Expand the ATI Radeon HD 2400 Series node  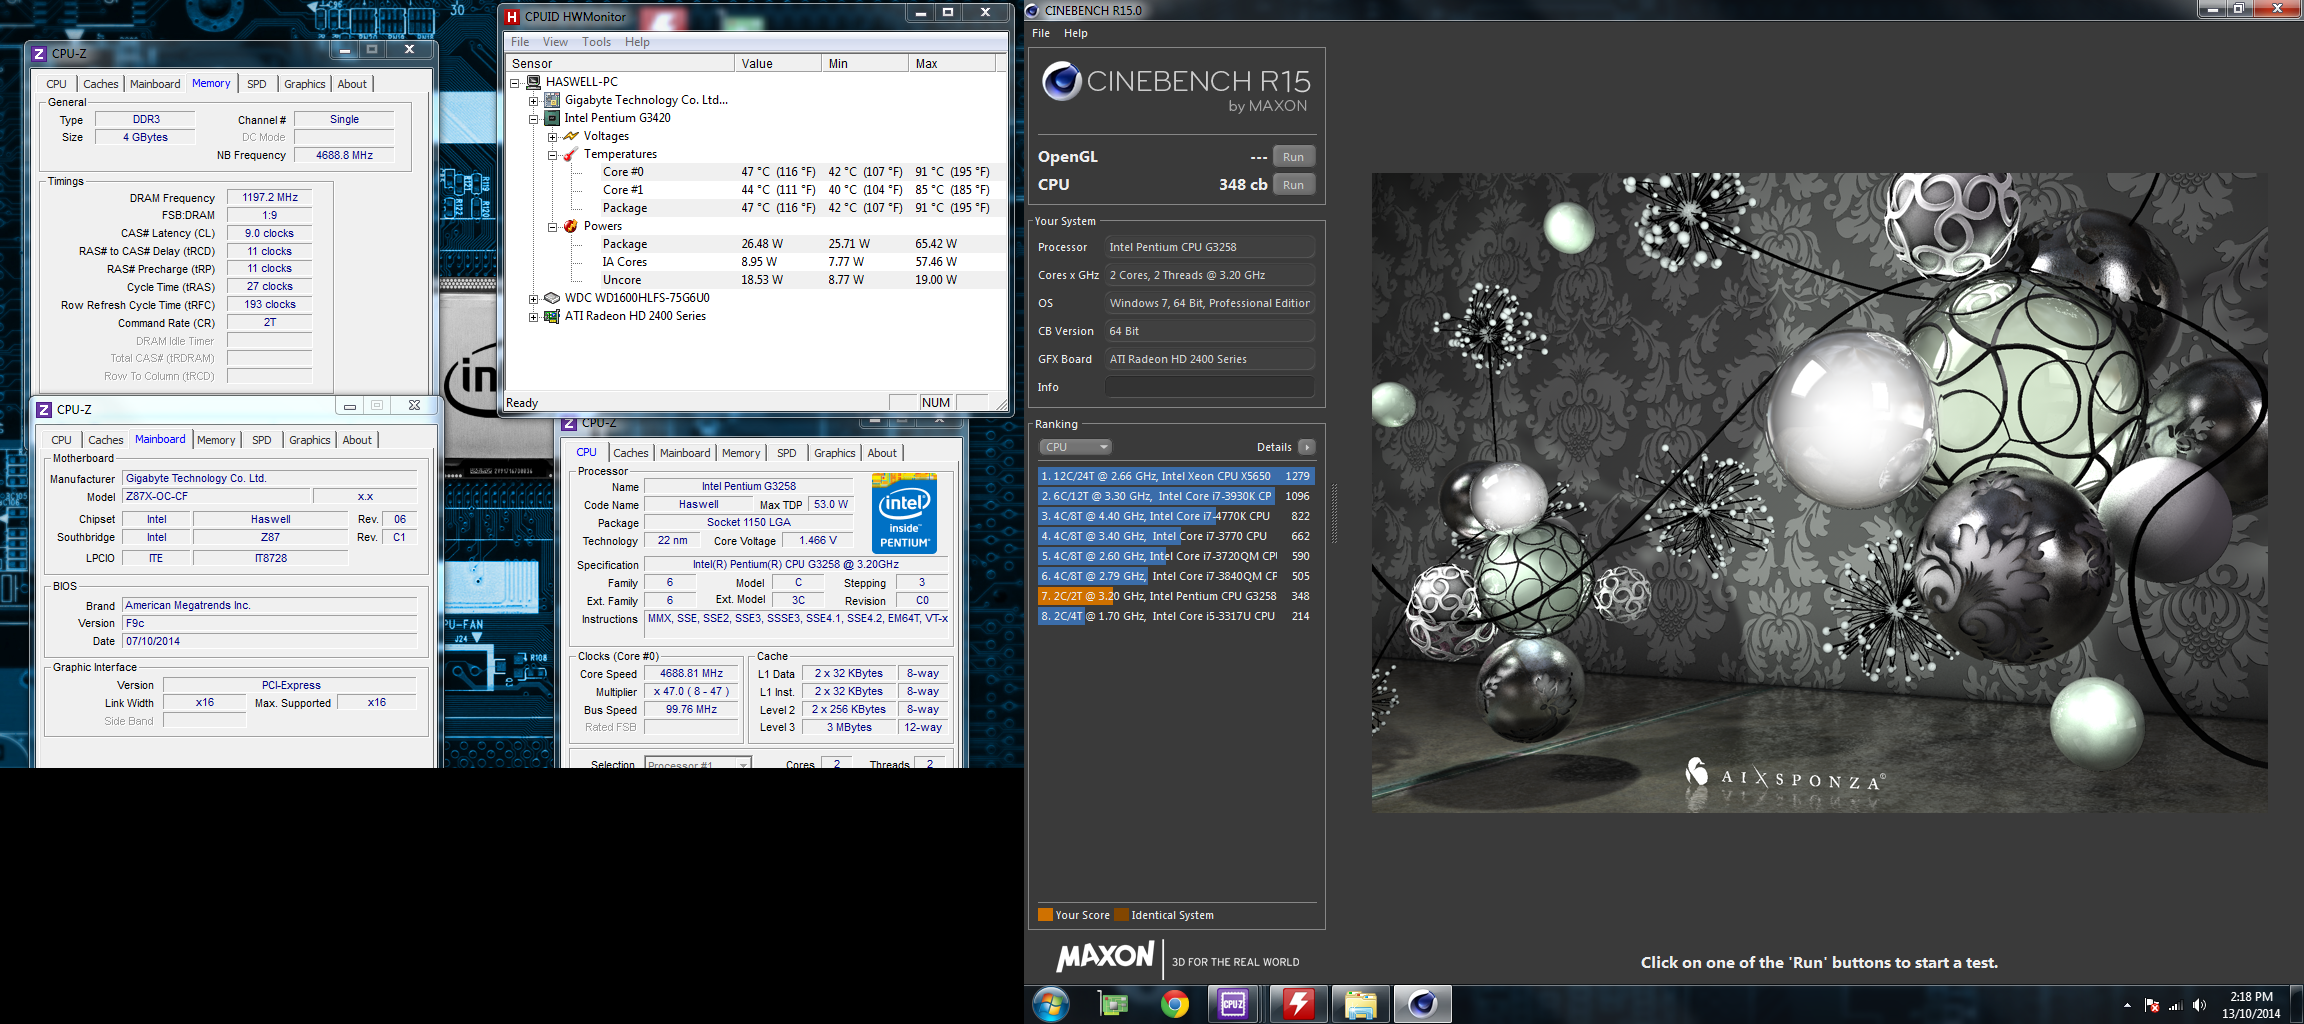coord(534,317)
